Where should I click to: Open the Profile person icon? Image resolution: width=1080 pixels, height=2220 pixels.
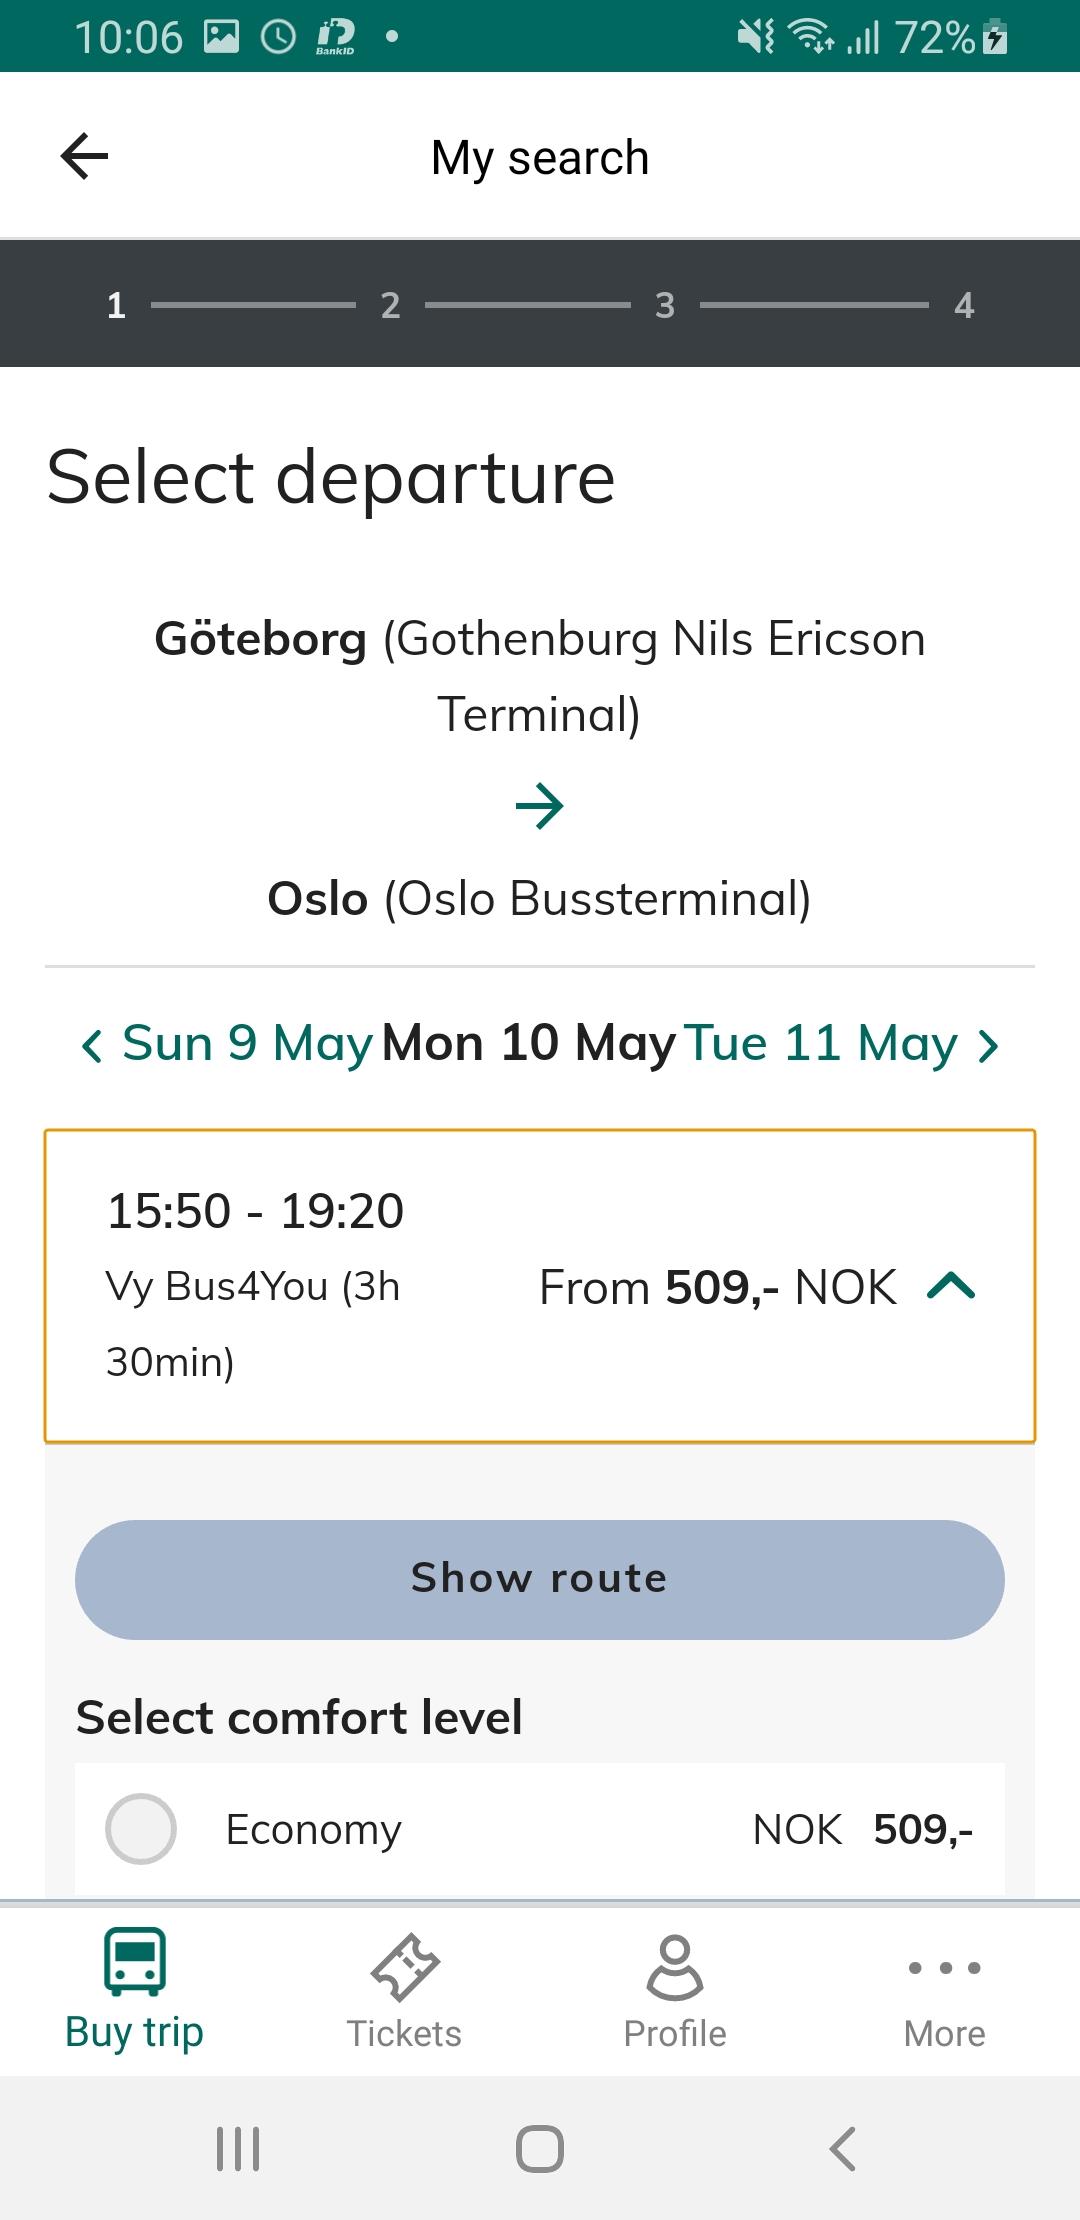[x=675, y=1968]
